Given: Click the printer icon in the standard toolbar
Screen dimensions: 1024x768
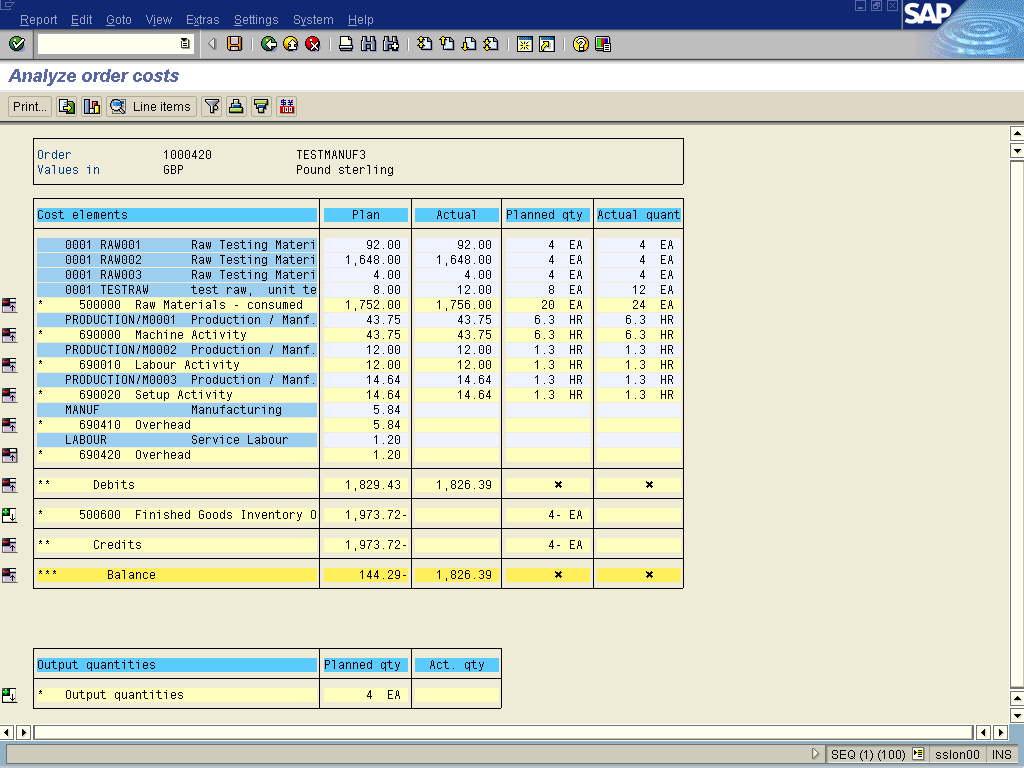Looking at the screenshot, I should click(346, 44).
